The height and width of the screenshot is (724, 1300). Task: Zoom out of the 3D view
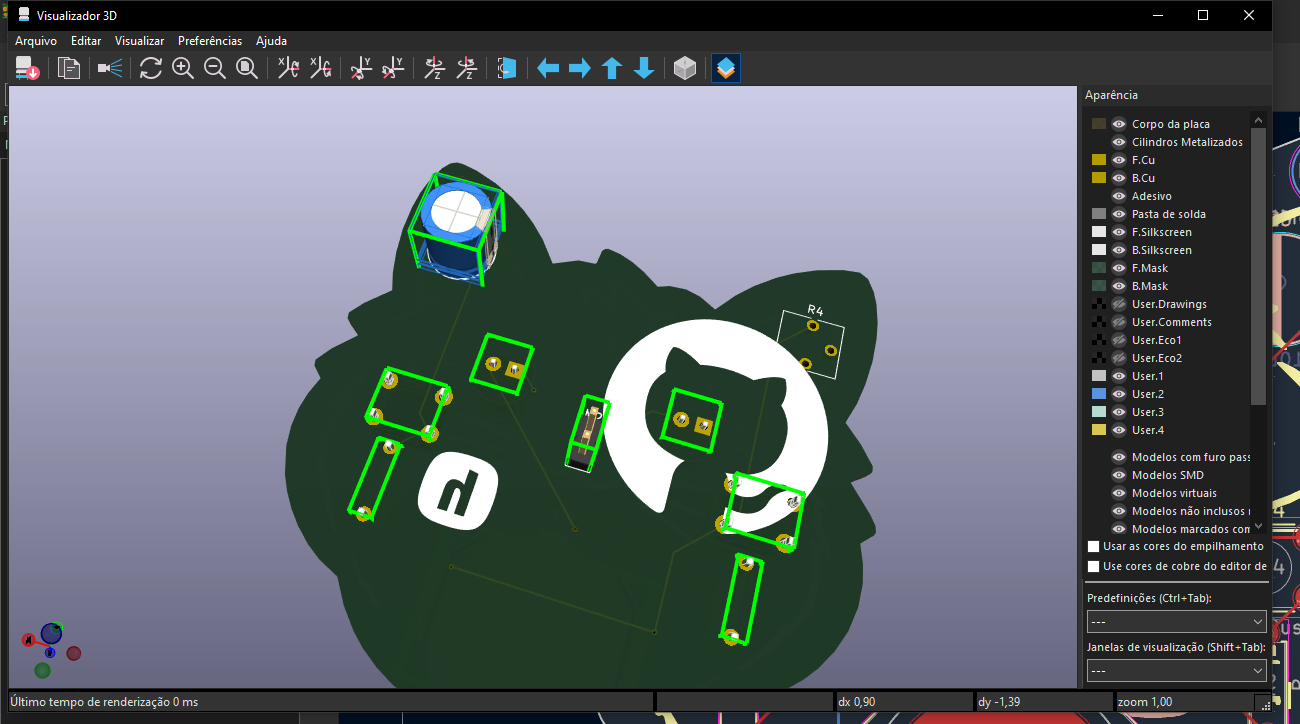pos(215,68)
